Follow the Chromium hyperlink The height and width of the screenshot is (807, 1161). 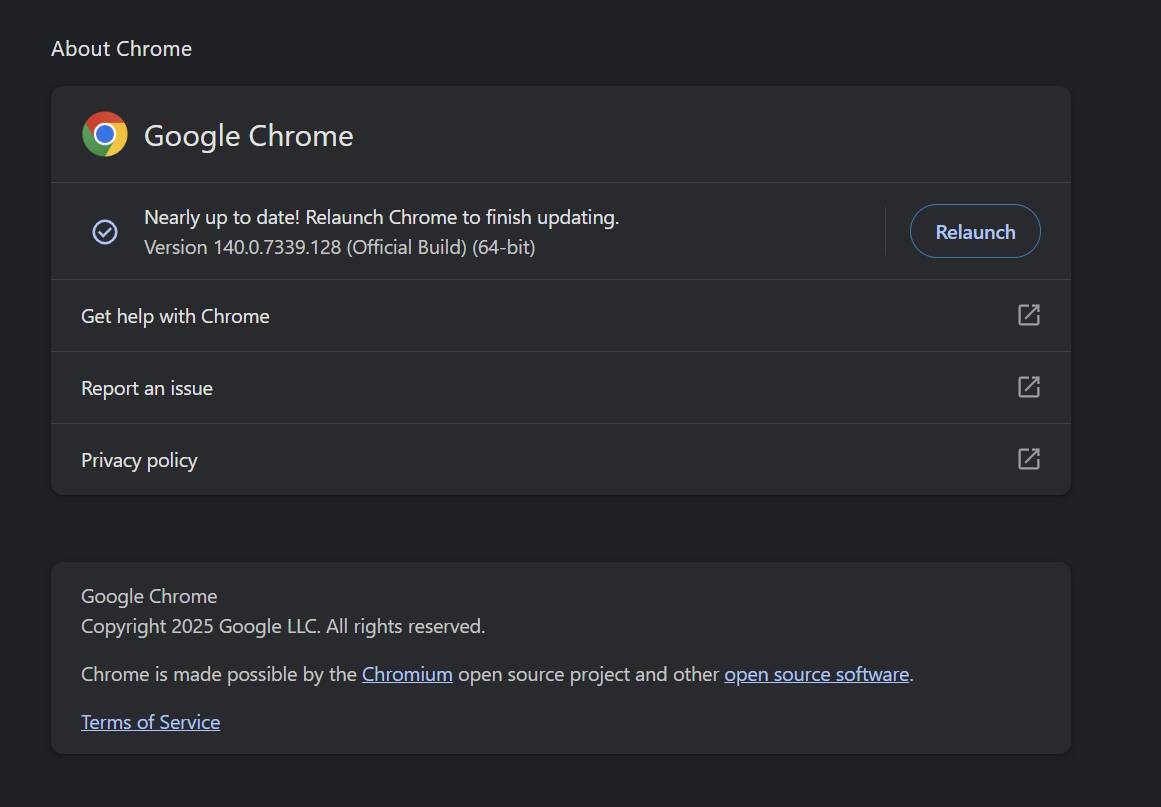[406, 674]
